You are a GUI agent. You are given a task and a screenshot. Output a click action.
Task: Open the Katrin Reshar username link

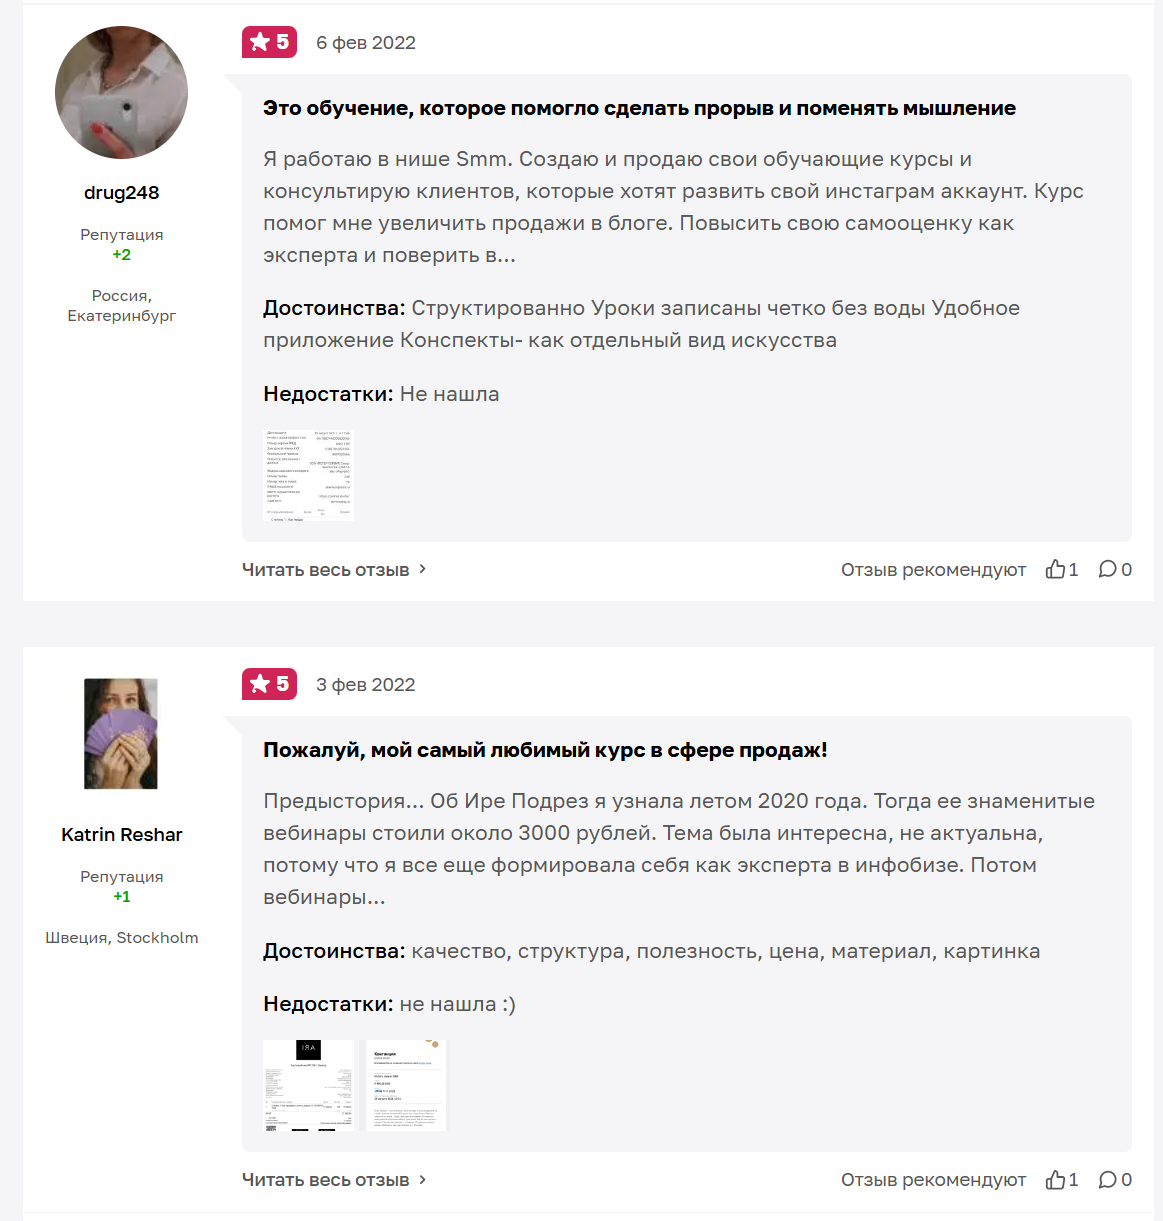coord(121,835)
